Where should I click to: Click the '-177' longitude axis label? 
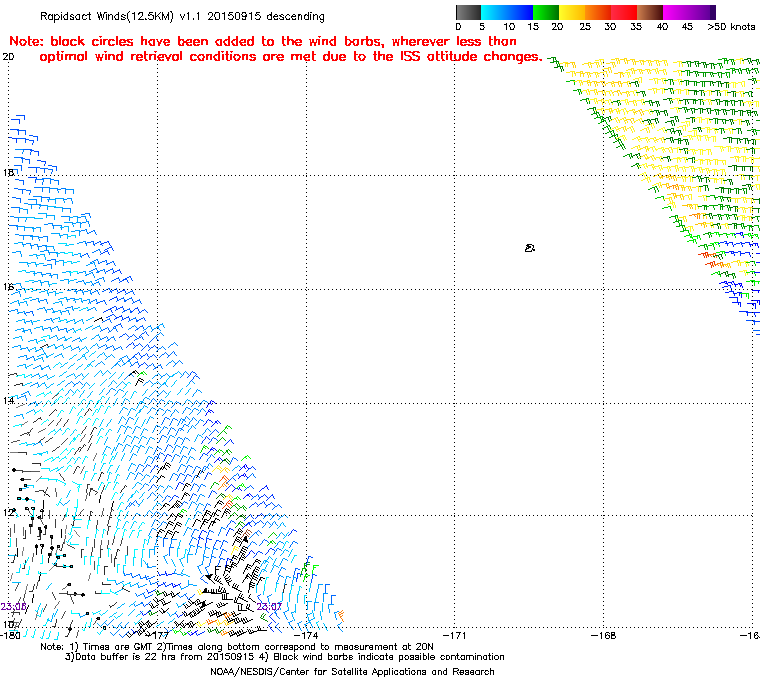click(x=158, y=635)
